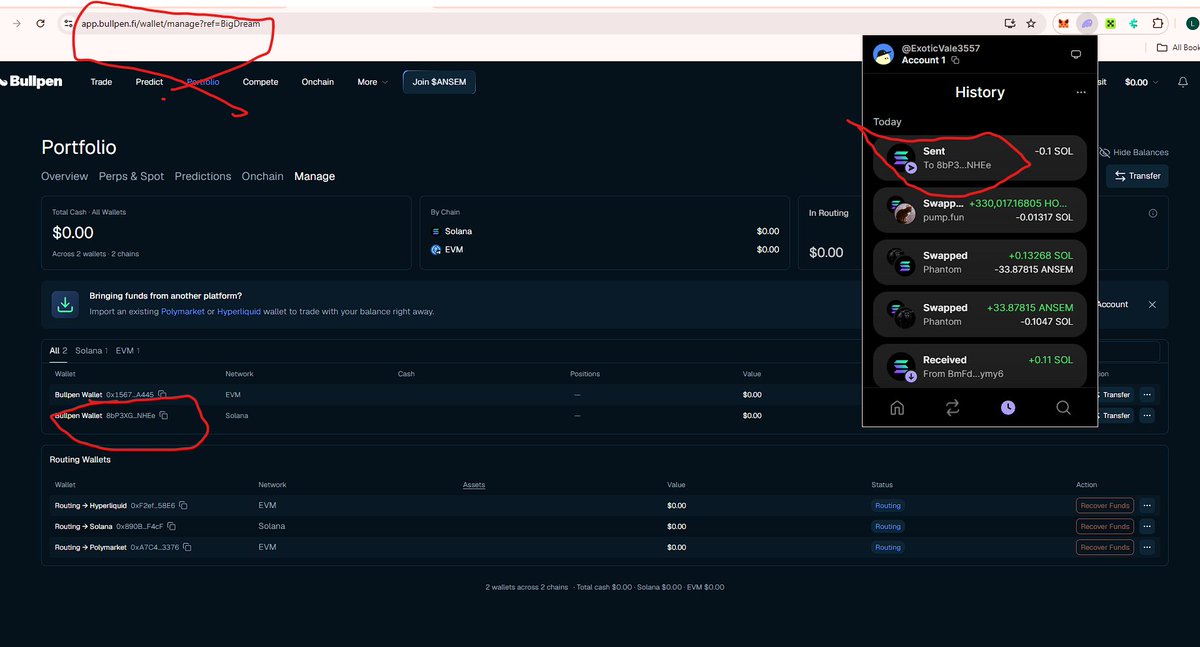Open the green square browser extension
The height and width of the screenshot is (647, 1200).
(1110, 23)
